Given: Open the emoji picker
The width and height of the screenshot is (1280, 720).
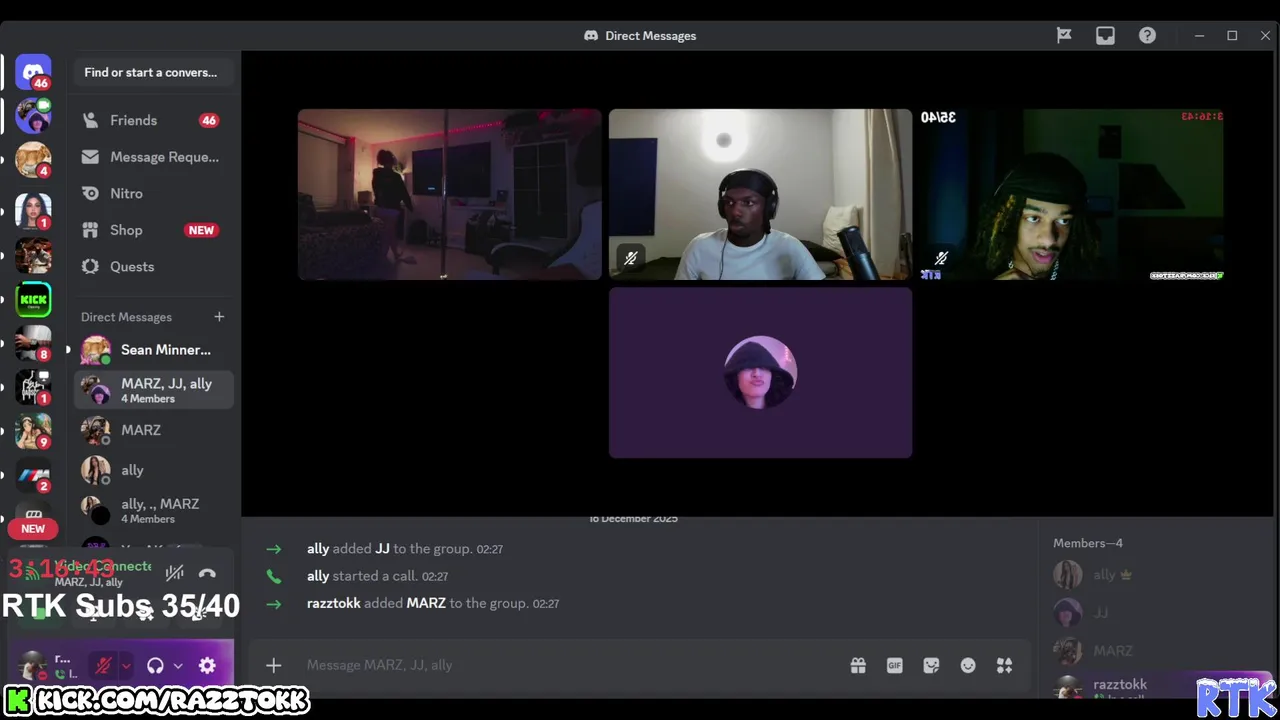Looking at the screenshot, I should [968, 665].
